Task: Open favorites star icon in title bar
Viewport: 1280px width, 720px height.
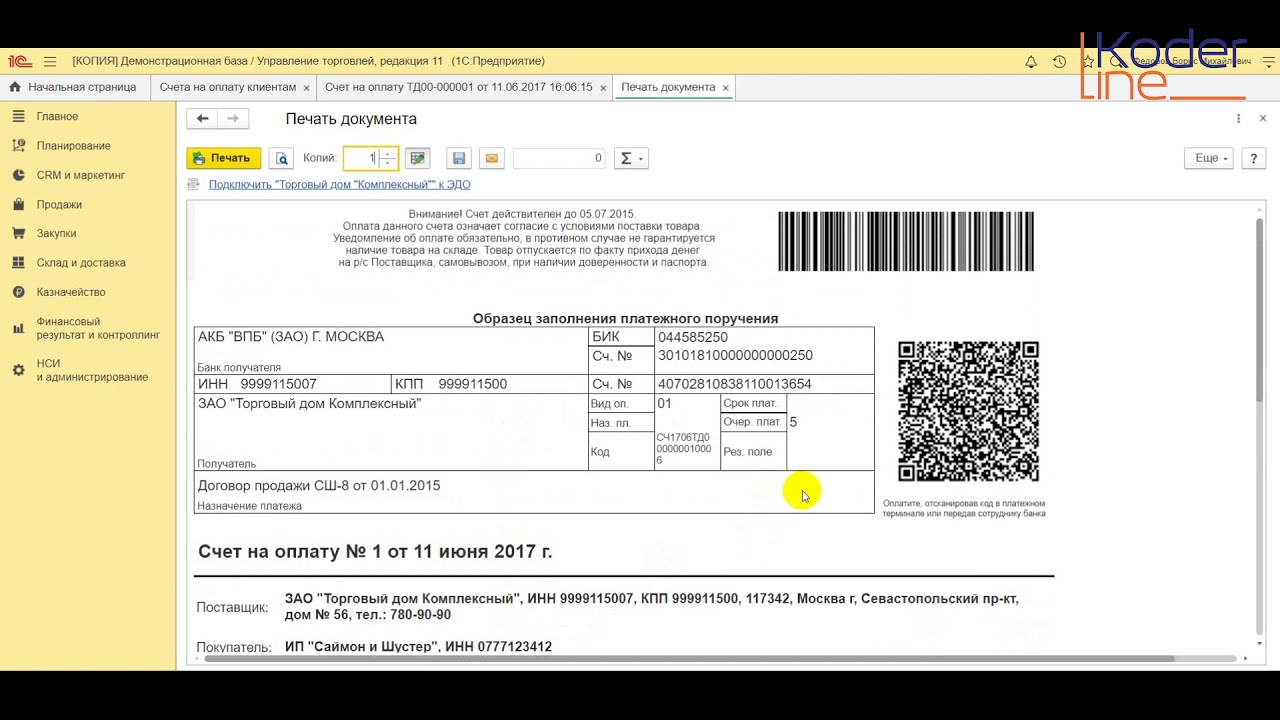Action: pos(1088,62)
